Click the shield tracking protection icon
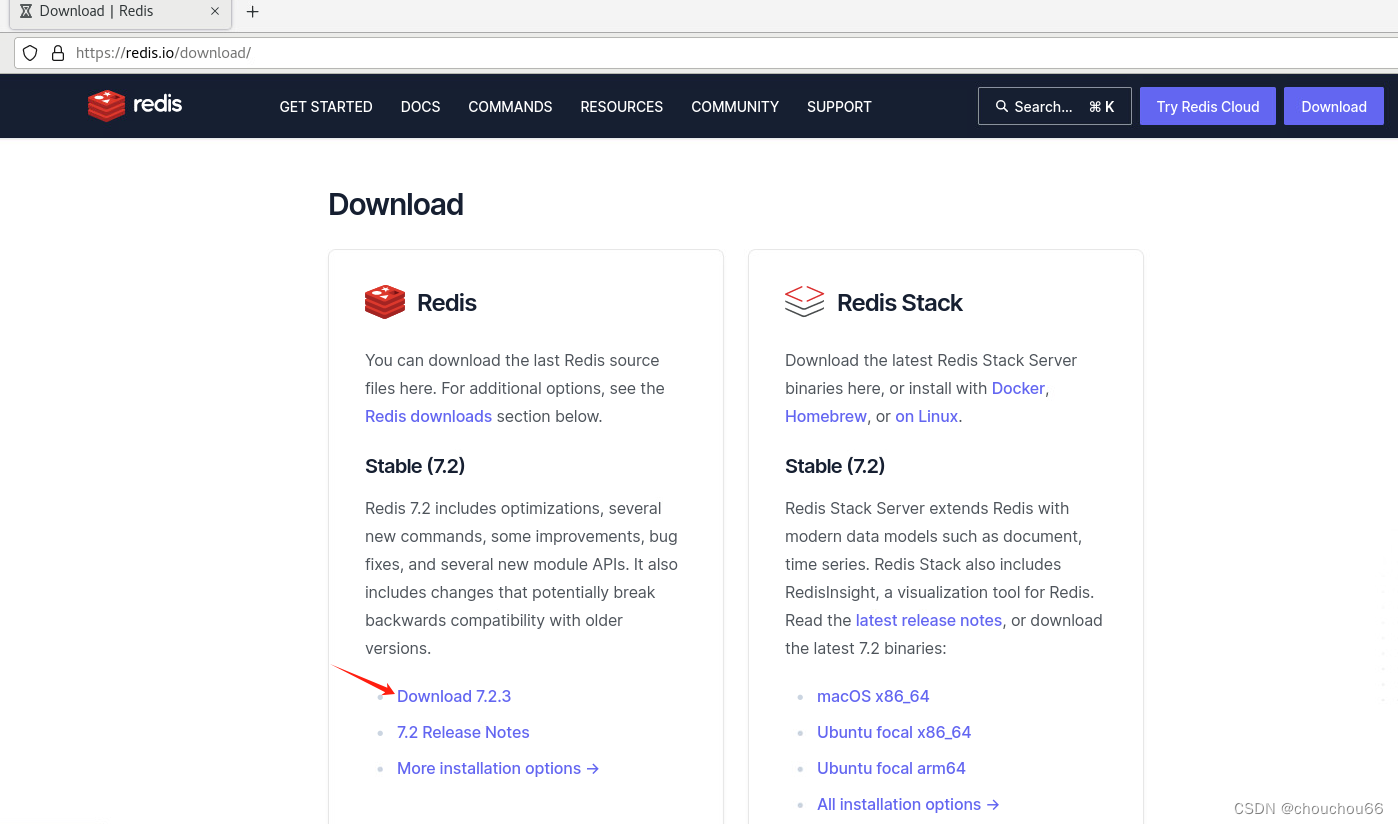Image resolution: width=1398 pixels, height=824 pixels. (x=30, y=53)
